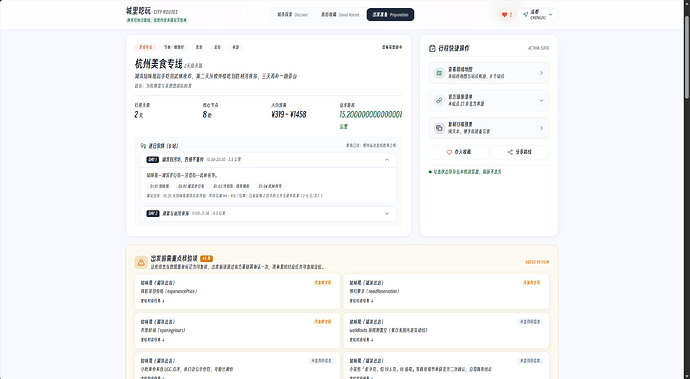Click the share icon on the share button

click(510, 152)
